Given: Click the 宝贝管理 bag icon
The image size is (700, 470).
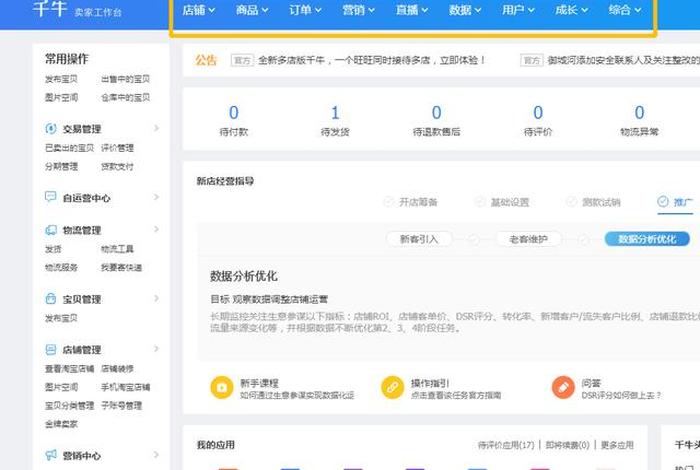Looking at the screenshot, I should coord(51,299).
